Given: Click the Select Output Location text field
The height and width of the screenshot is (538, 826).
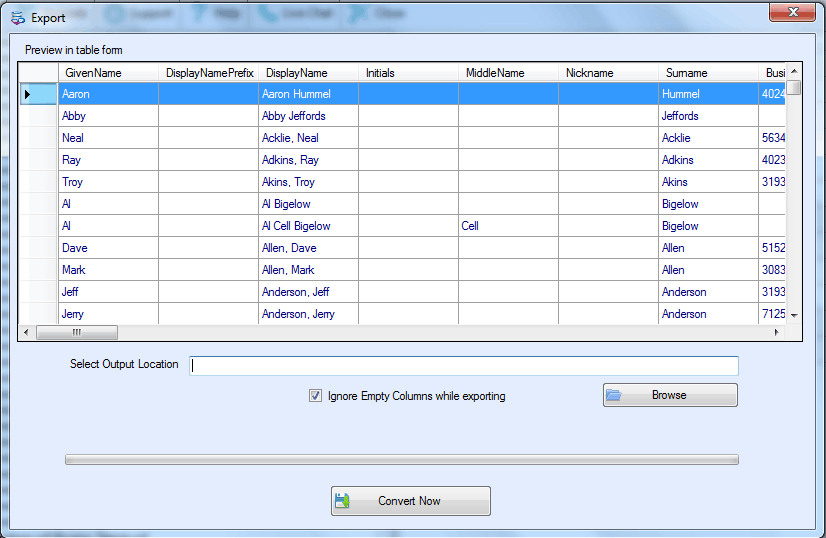Looking at the screenshot, I should click(x=464, y=366).
